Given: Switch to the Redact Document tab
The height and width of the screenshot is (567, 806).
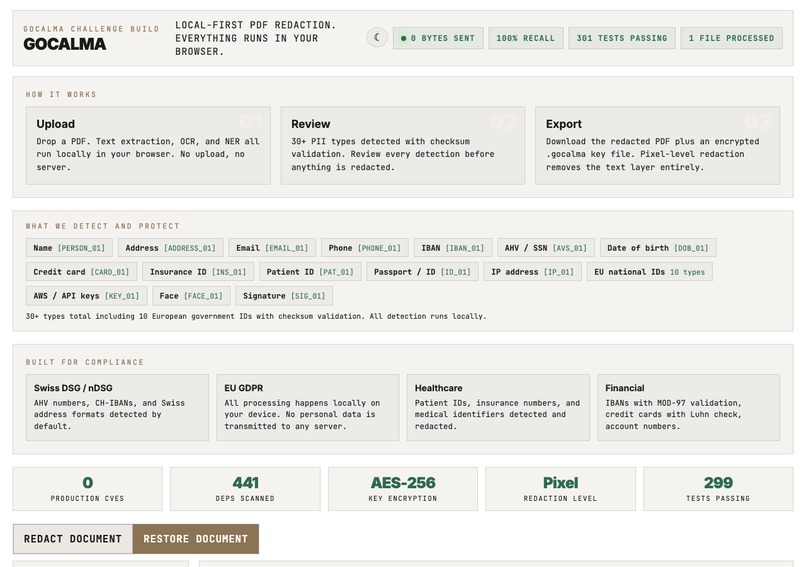Looking at the screenshot, I should click(x=73, y=539).
